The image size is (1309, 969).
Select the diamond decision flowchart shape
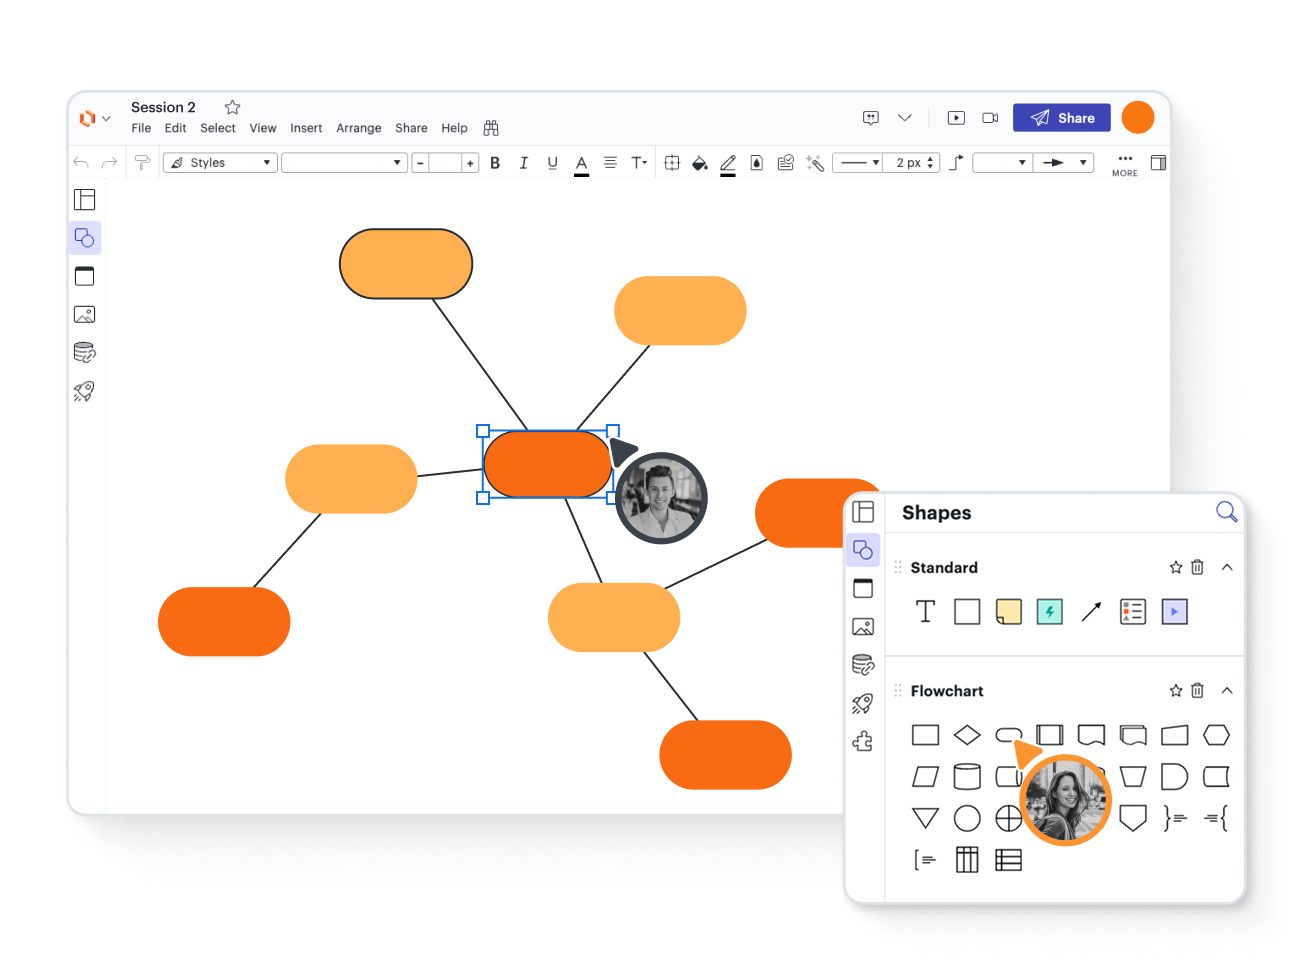point(967,735)
